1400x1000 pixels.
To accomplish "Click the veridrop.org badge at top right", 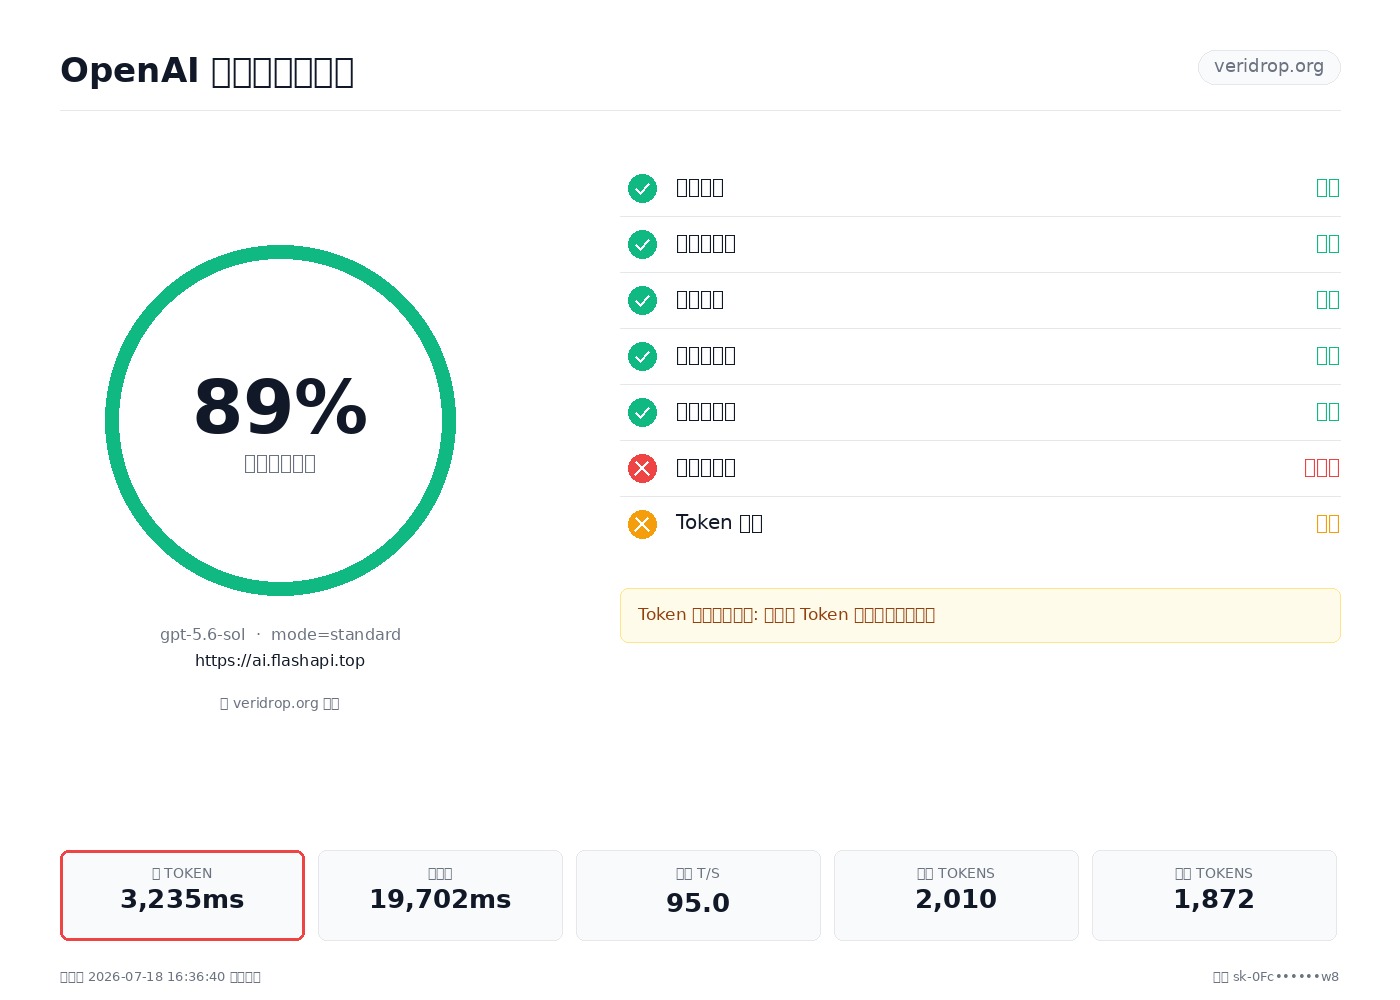I will click(x=1269, y=67).
